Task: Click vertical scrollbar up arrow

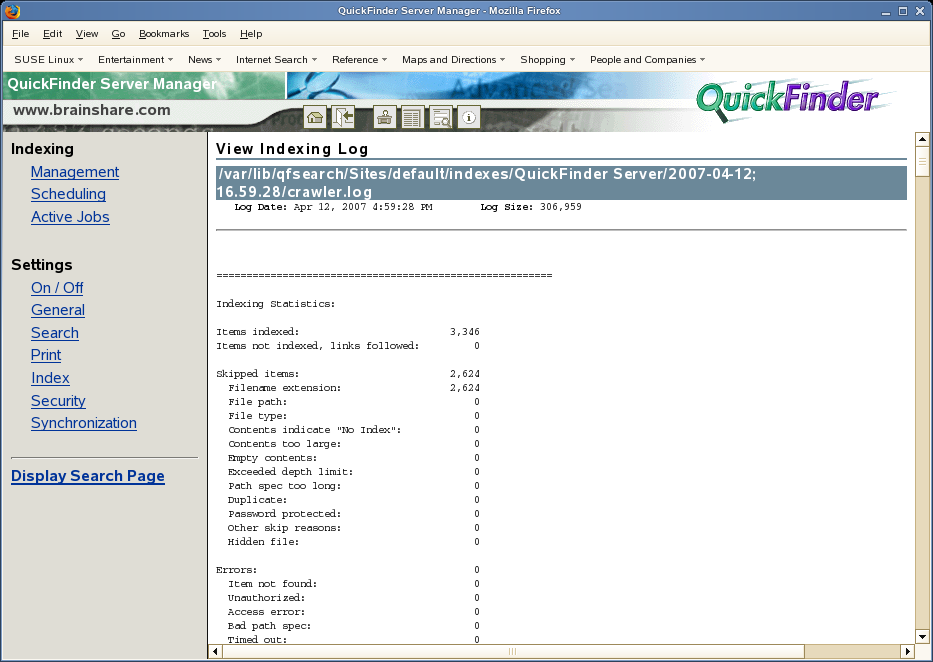Action: click(x=922, y=139)
